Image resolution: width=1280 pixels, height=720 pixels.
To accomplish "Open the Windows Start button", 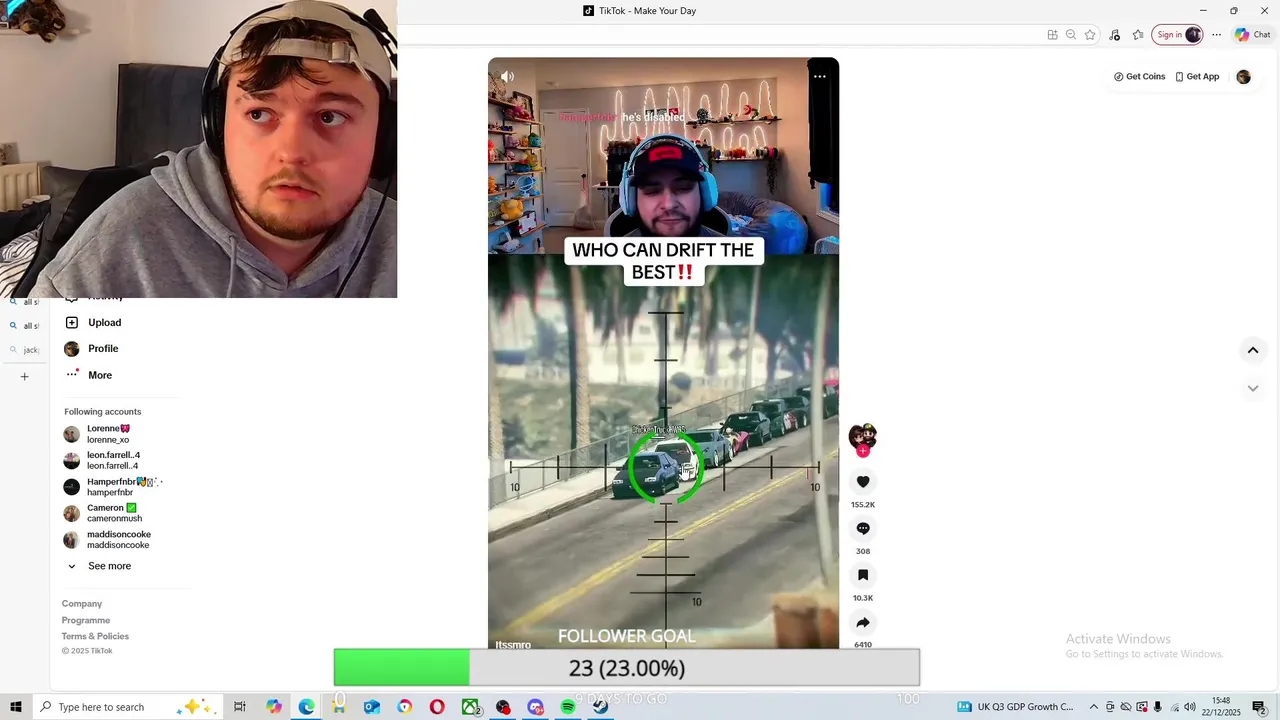I will (16, 707).
